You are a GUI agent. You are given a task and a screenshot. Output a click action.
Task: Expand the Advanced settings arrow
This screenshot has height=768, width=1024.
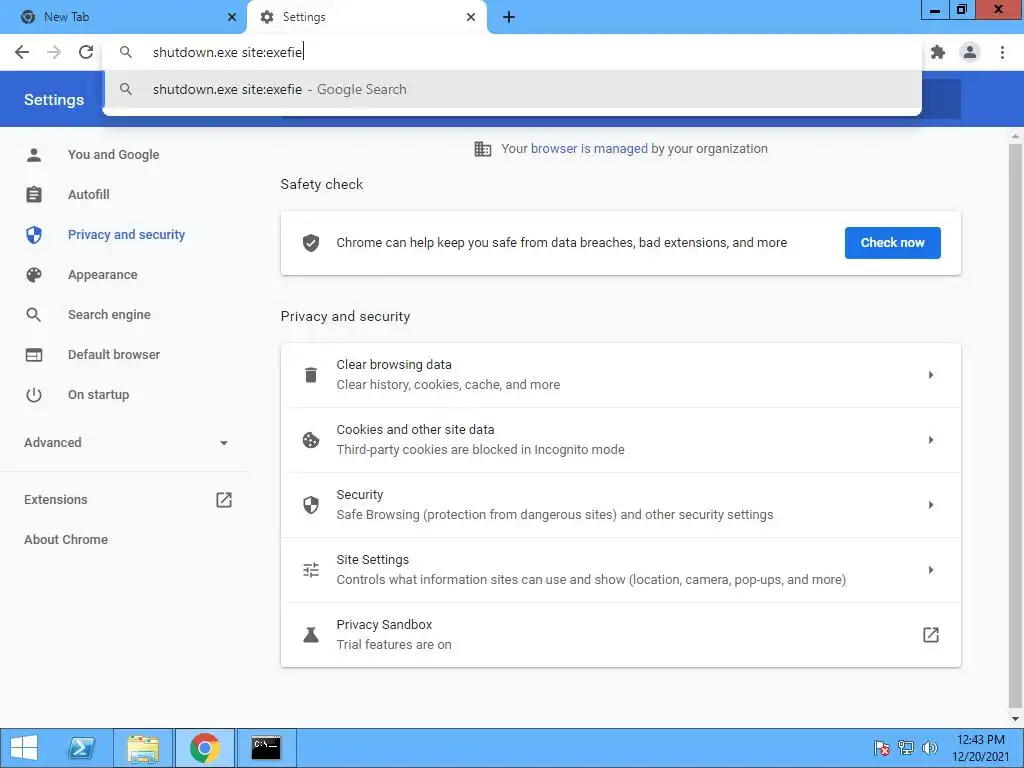click(223, 443)
